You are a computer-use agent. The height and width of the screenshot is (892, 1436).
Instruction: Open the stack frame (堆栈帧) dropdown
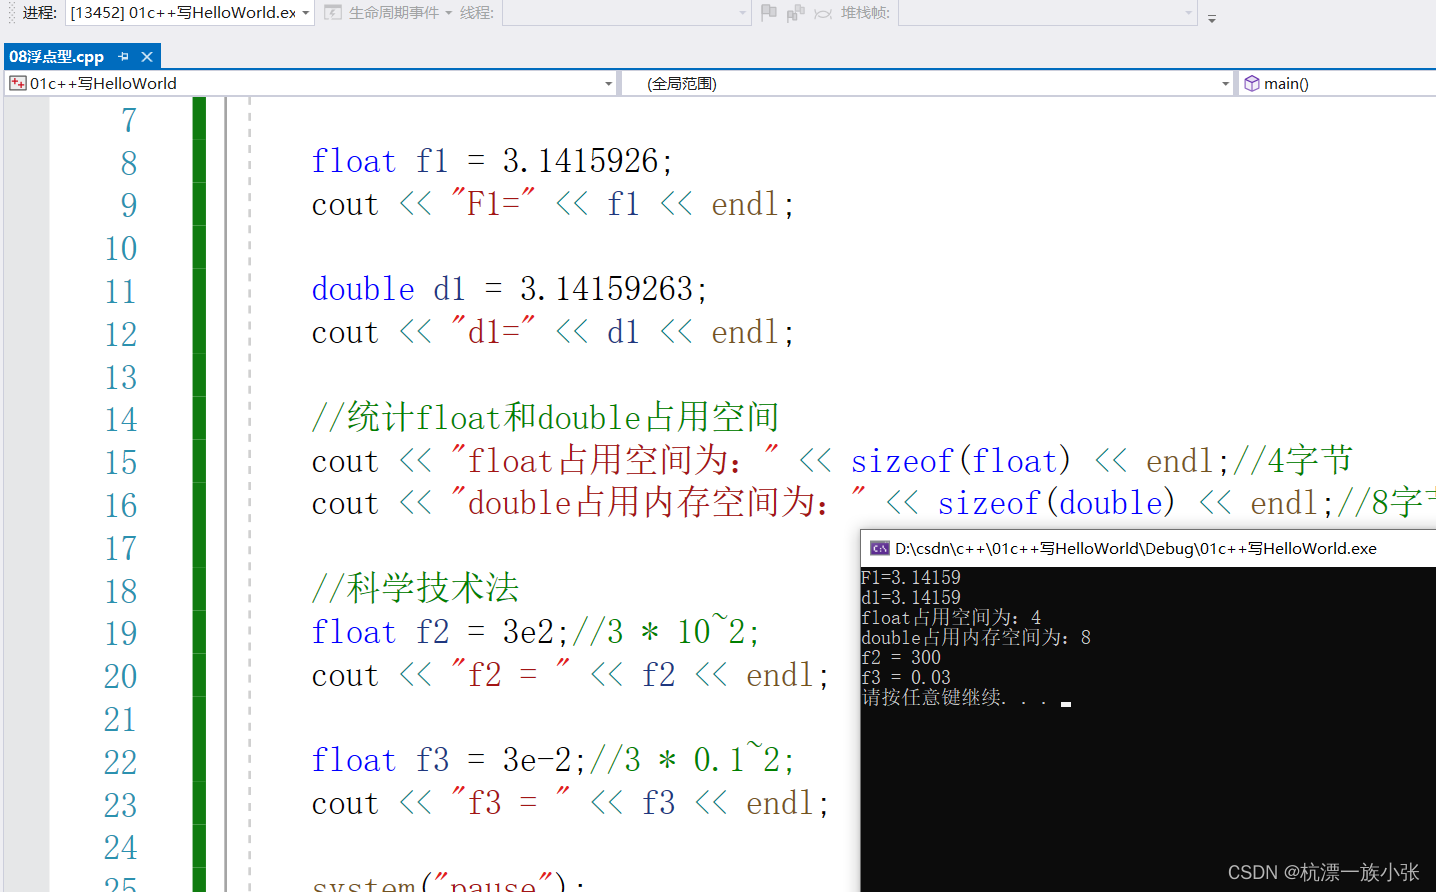(x=1048, y=13)
